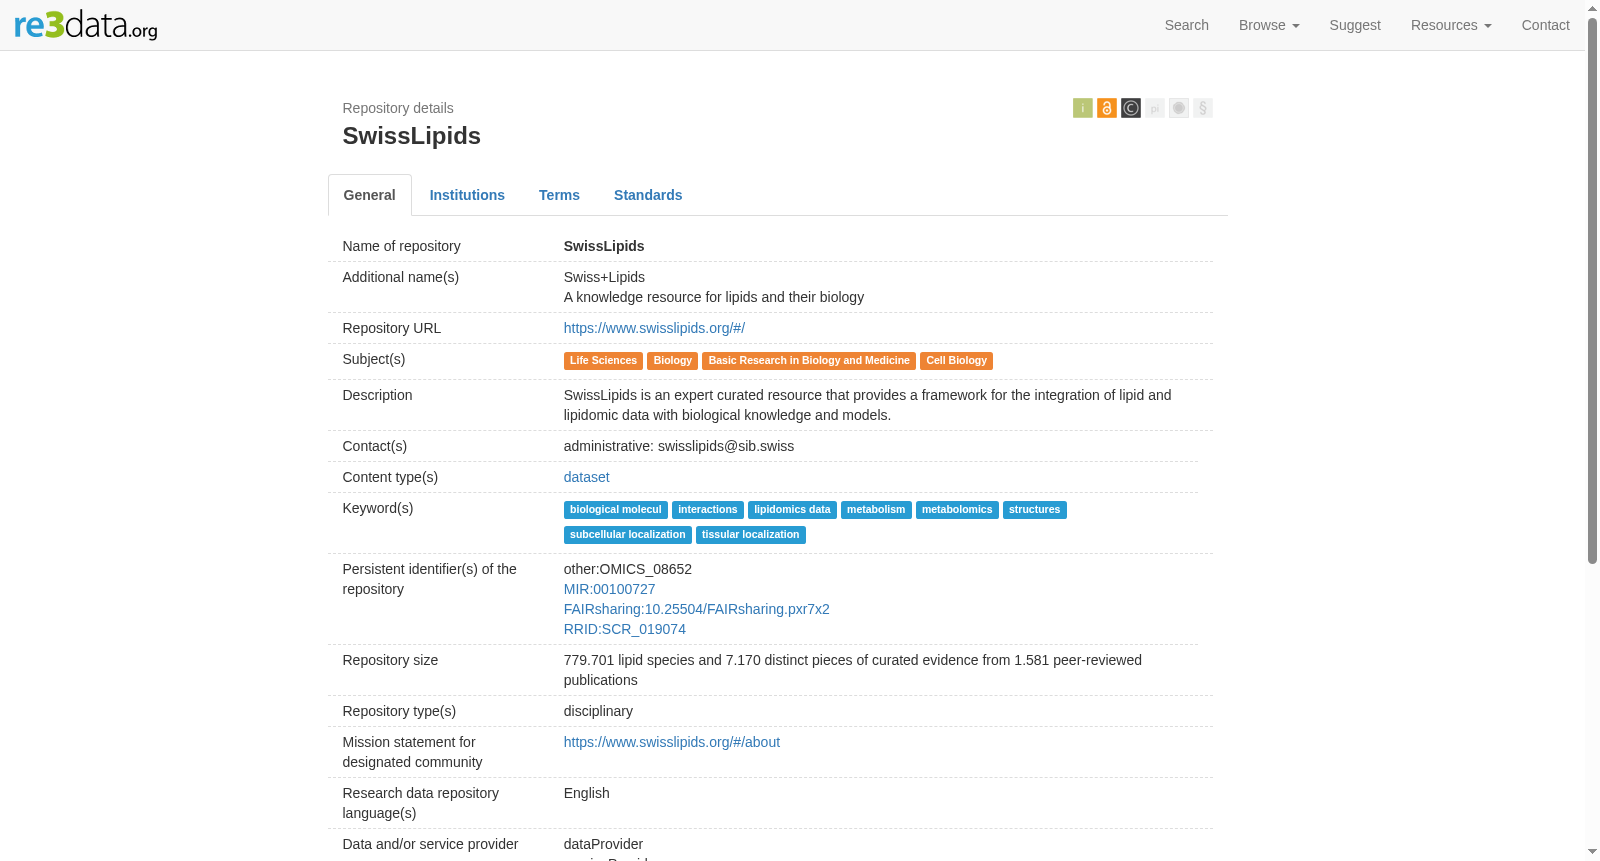Click the contact email swisslipids@sib.swiss text
Viewport: 1600px width, 861px height.
pyautogui.click(x=726, y=446)
